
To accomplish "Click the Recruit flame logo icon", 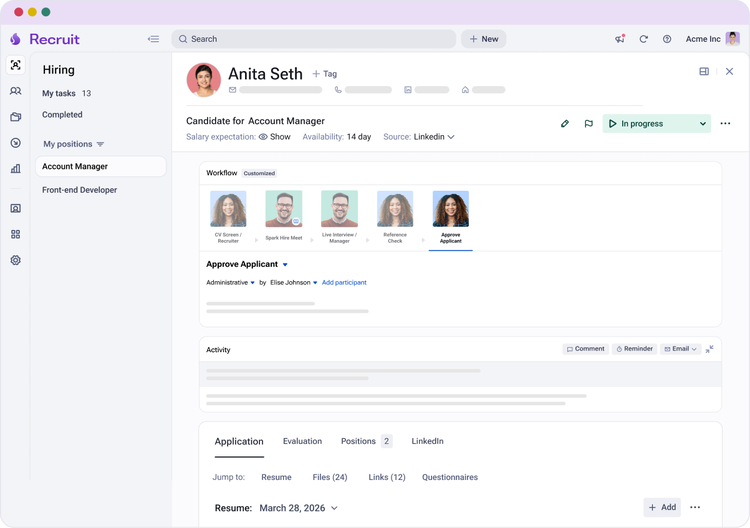I will click(15, 39).
